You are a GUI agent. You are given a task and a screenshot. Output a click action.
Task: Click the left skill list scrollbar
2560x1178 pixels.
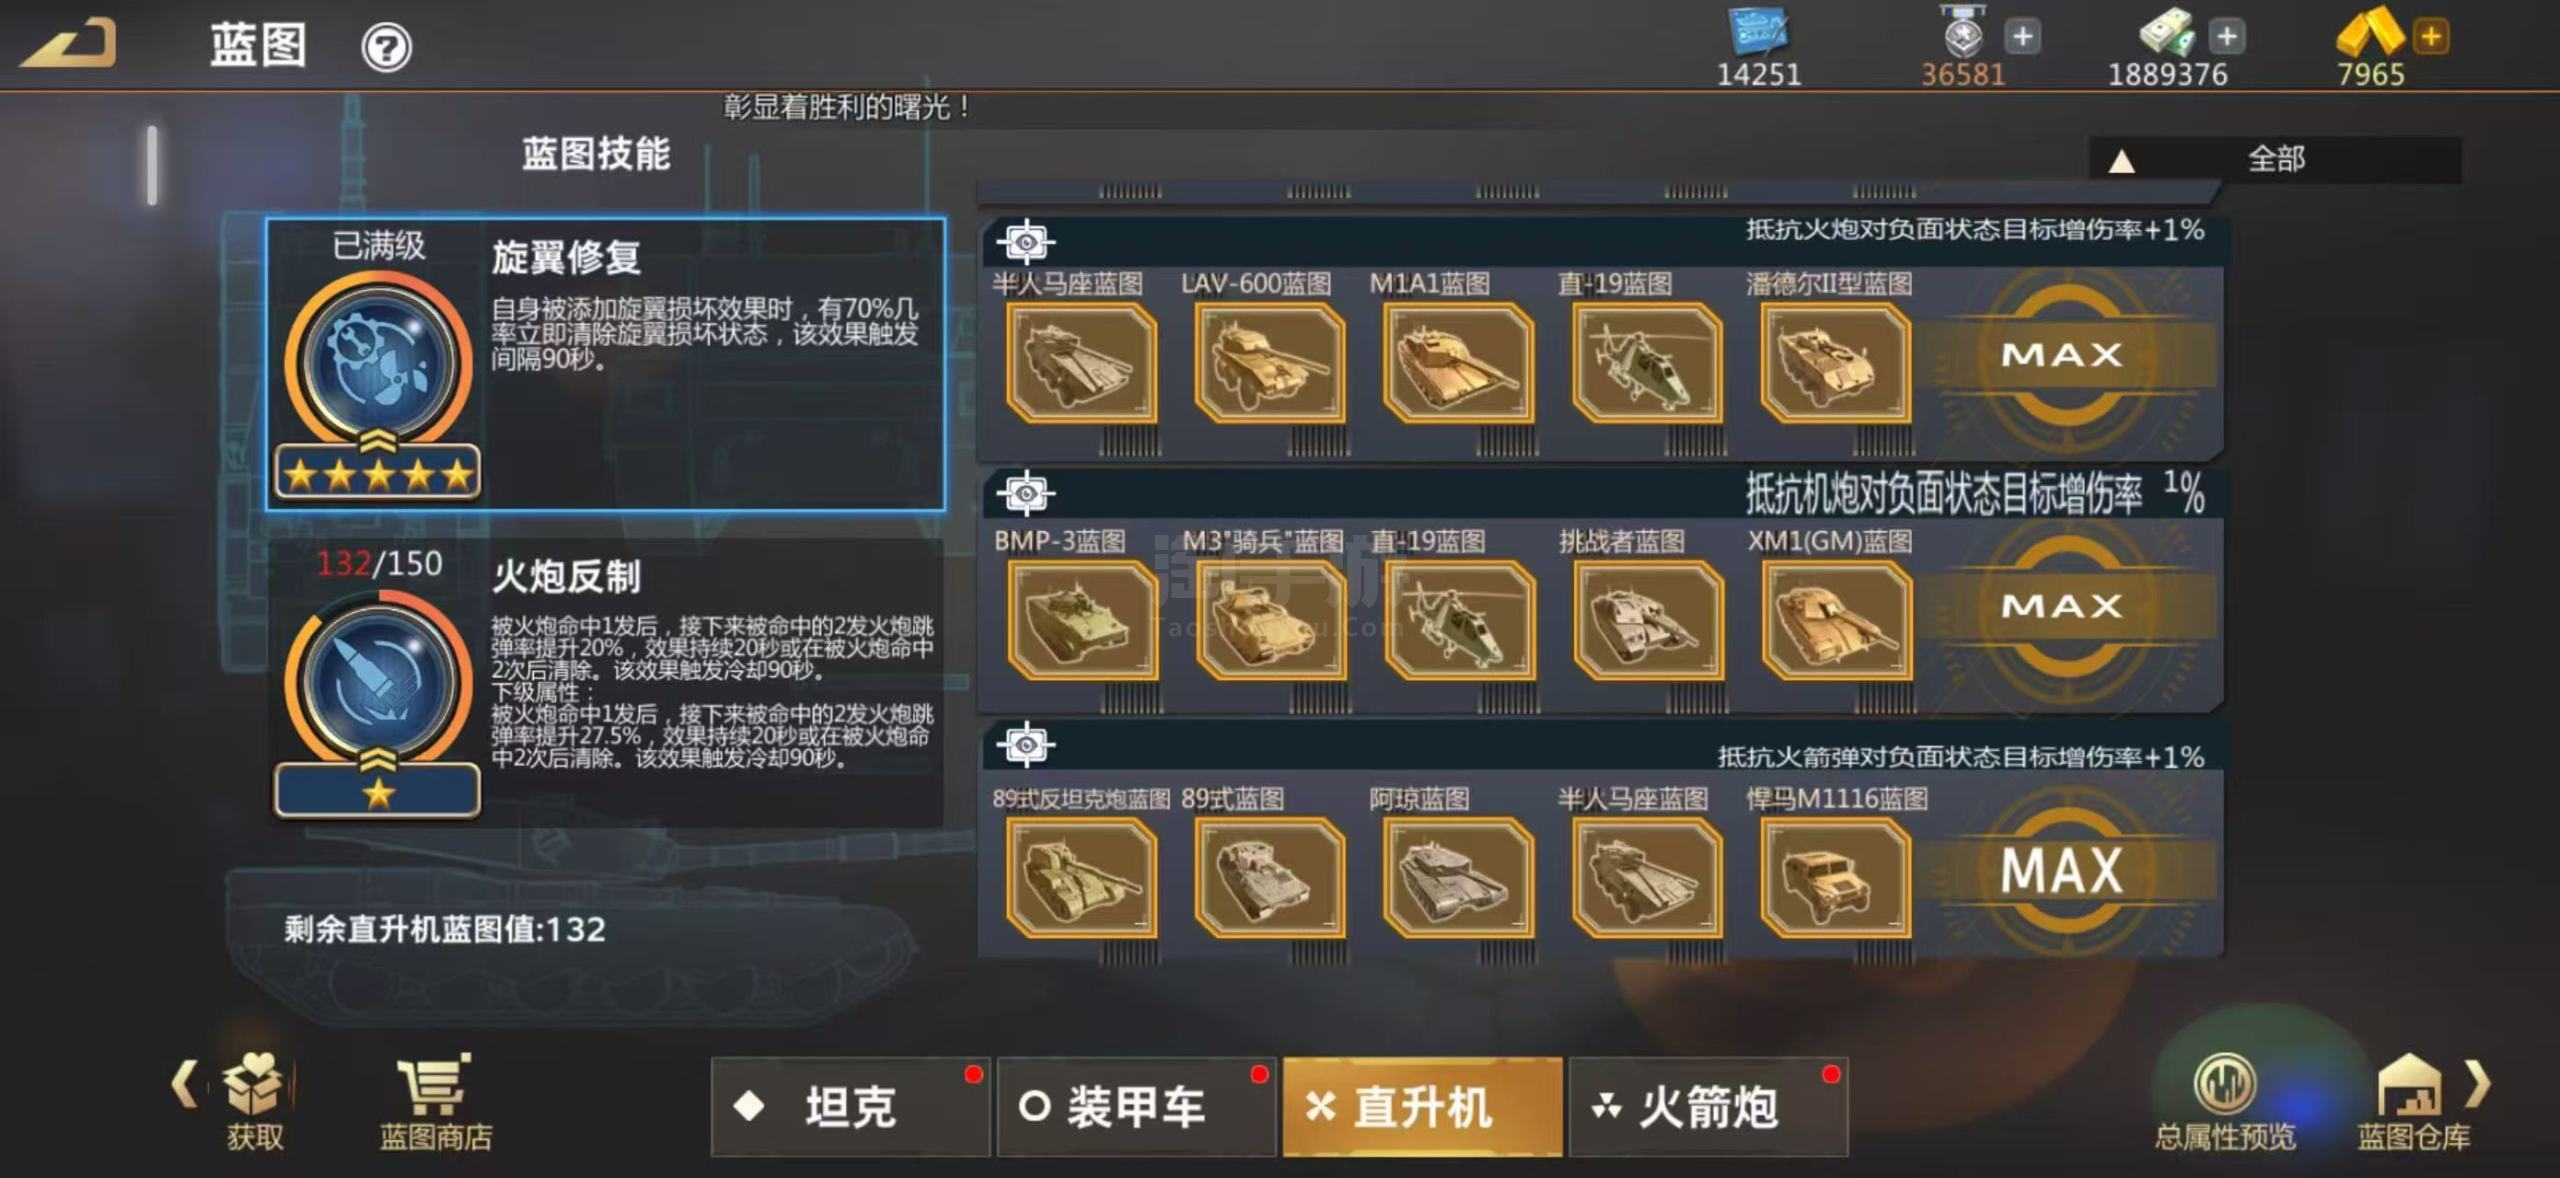152,165
